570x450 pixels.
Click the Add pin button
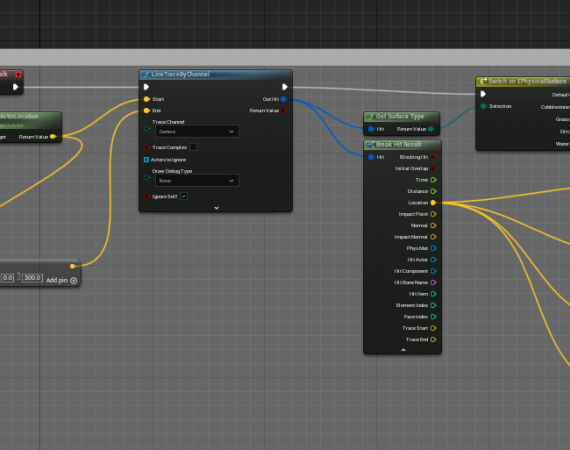[61, 280]
